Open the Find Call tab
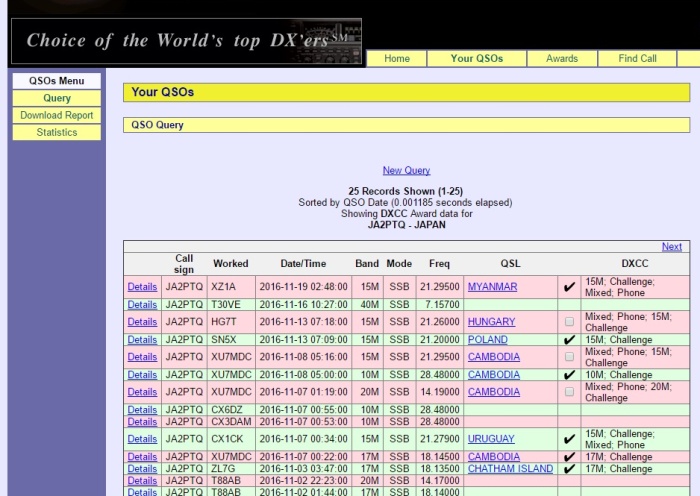700x496 pixels. [637, 58]
